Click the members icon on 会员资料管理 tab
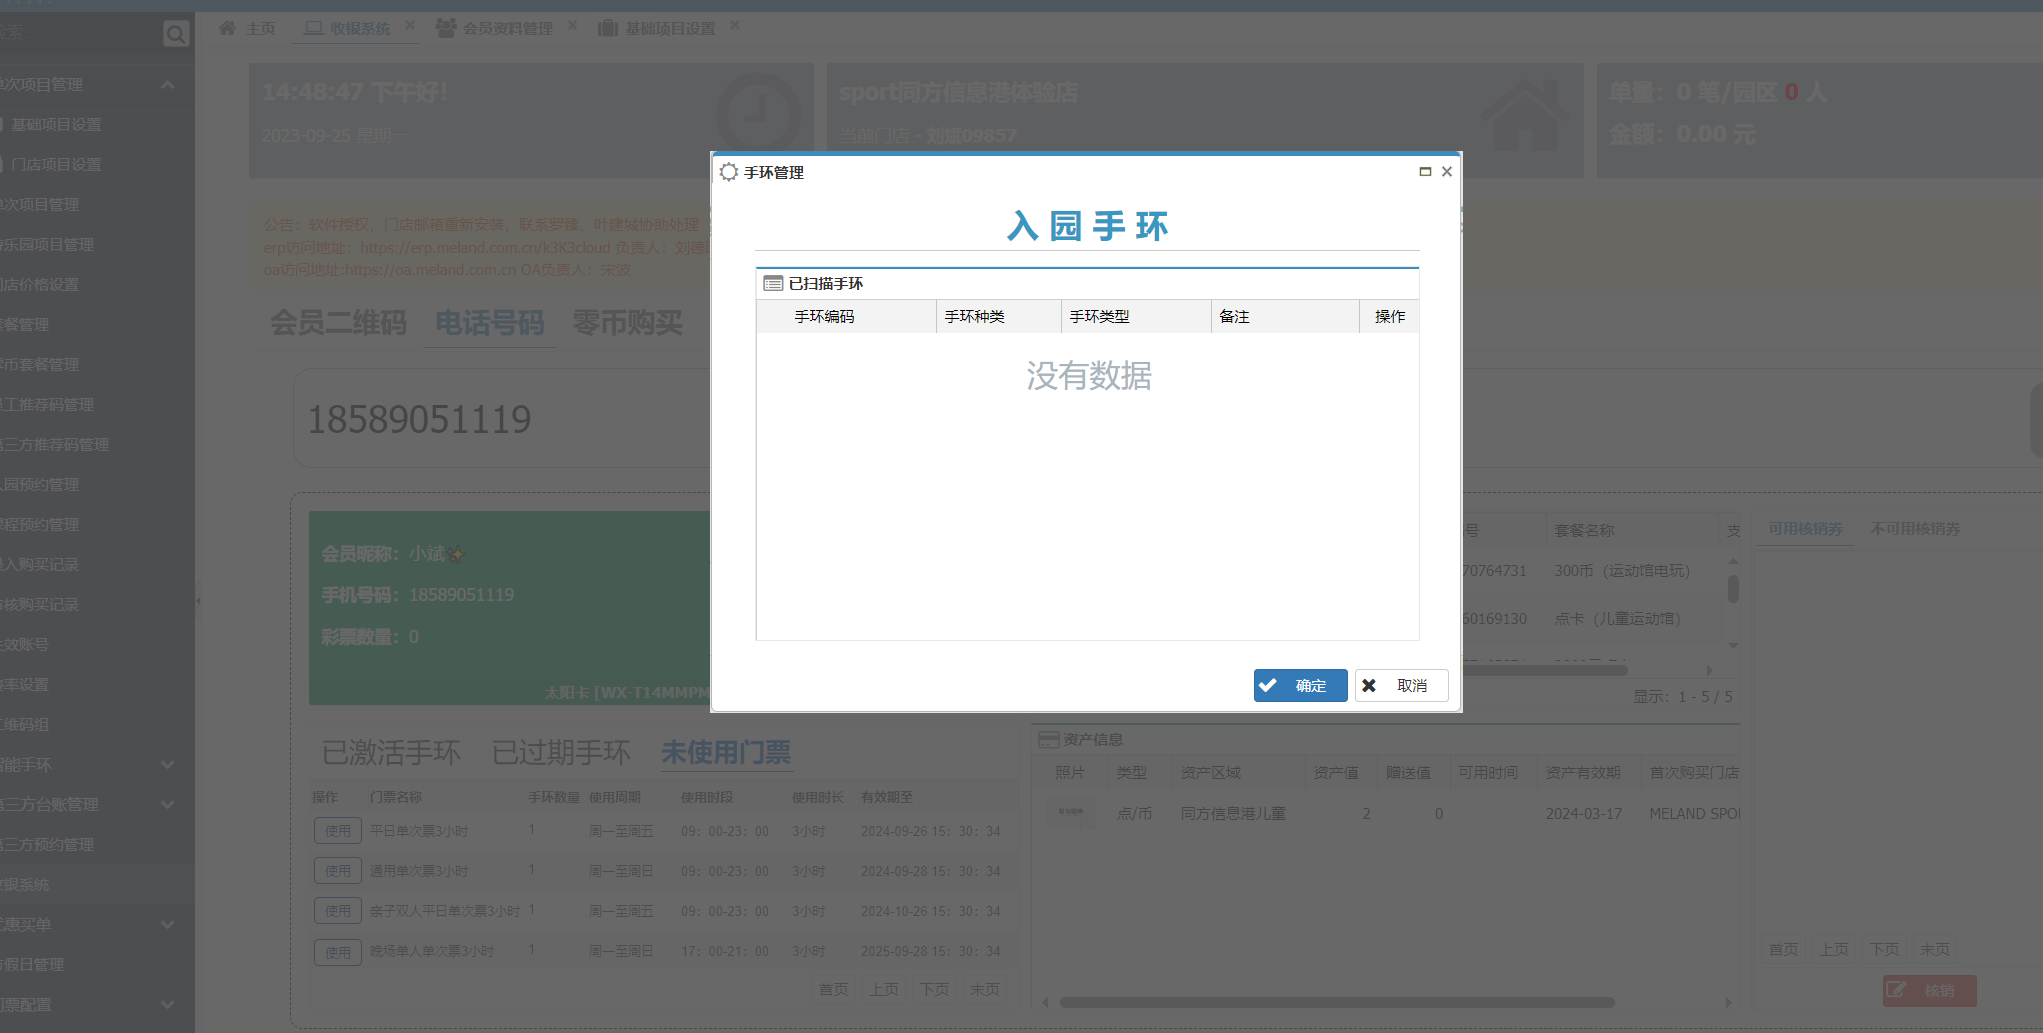 [446, 28]
